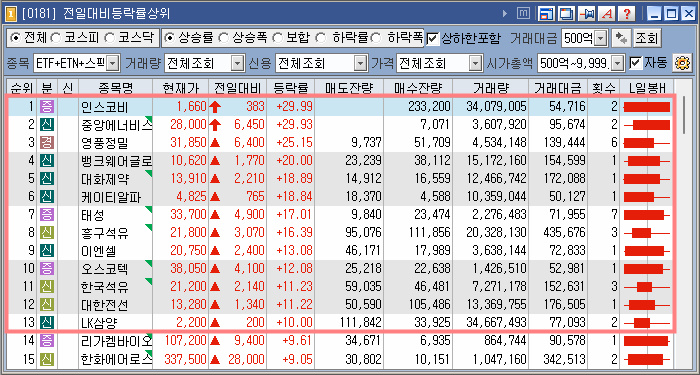The width and height of the screenshot is (700, 375).
Task: Sort by the 거래대금 column header
Action: pos(558,88)
